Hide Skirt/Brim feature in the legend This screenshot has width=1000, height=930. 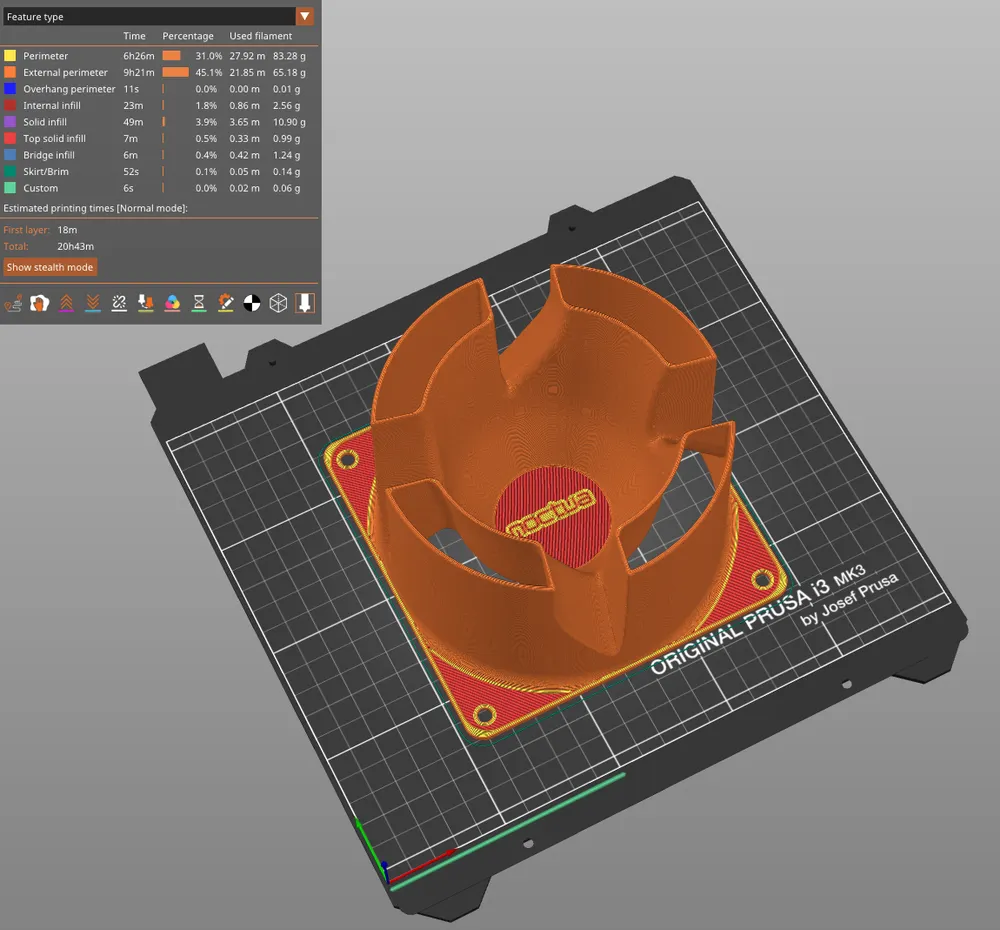(x=46, y=172)
